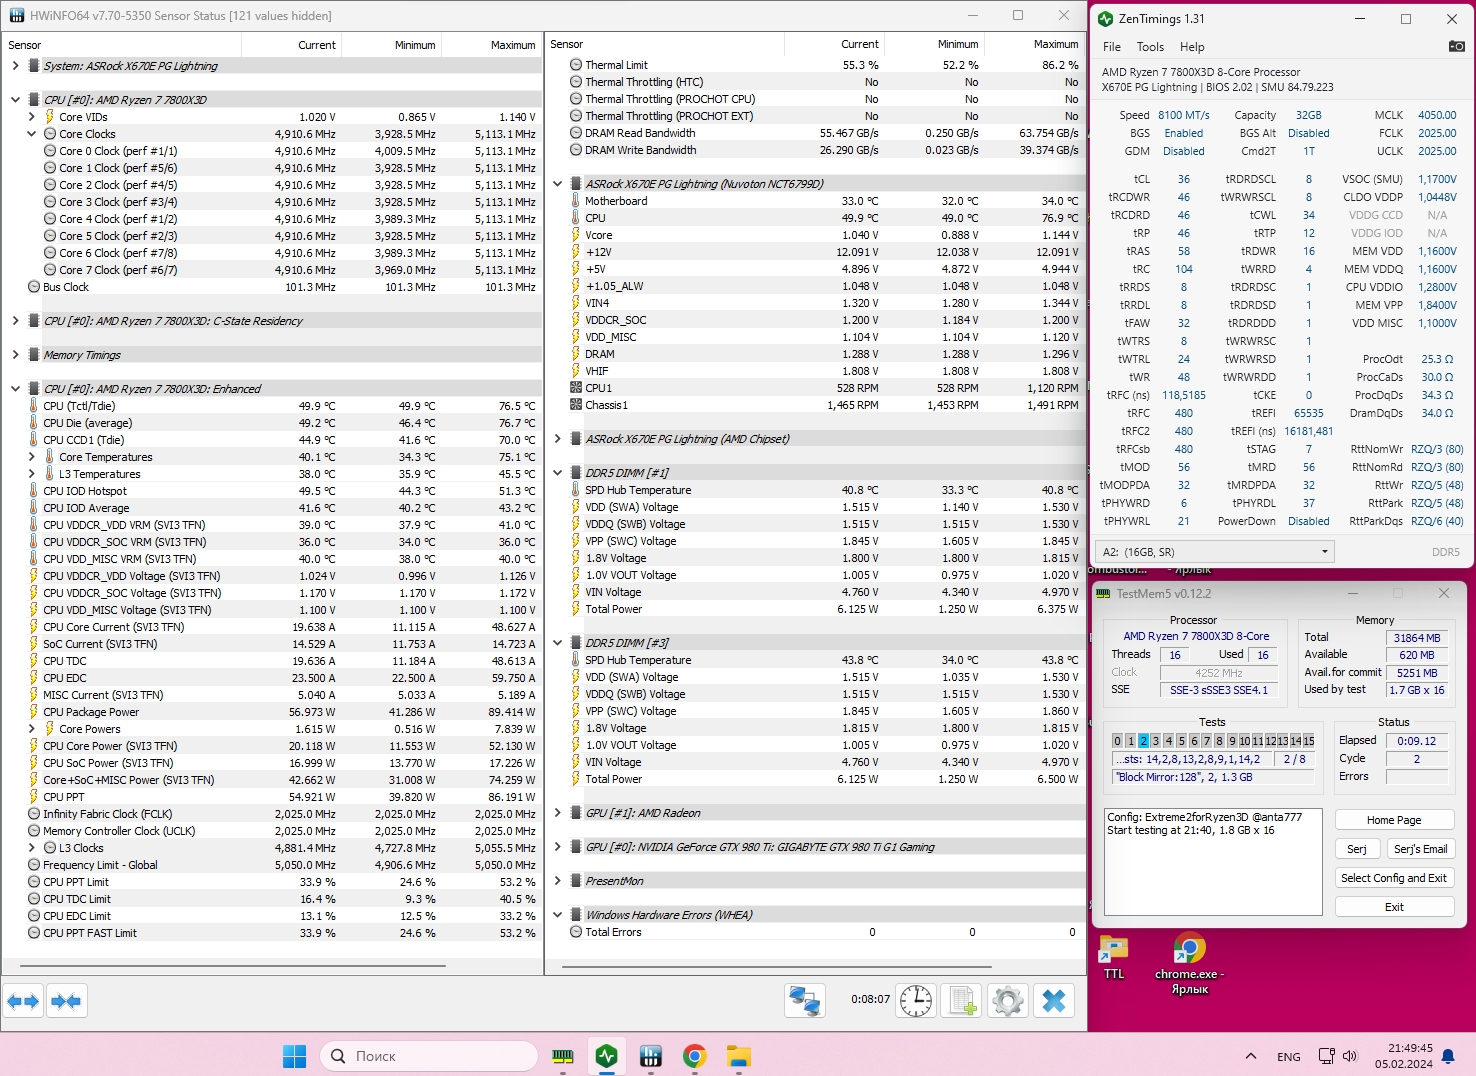Click the bolt icon beside Vcore

576,235
